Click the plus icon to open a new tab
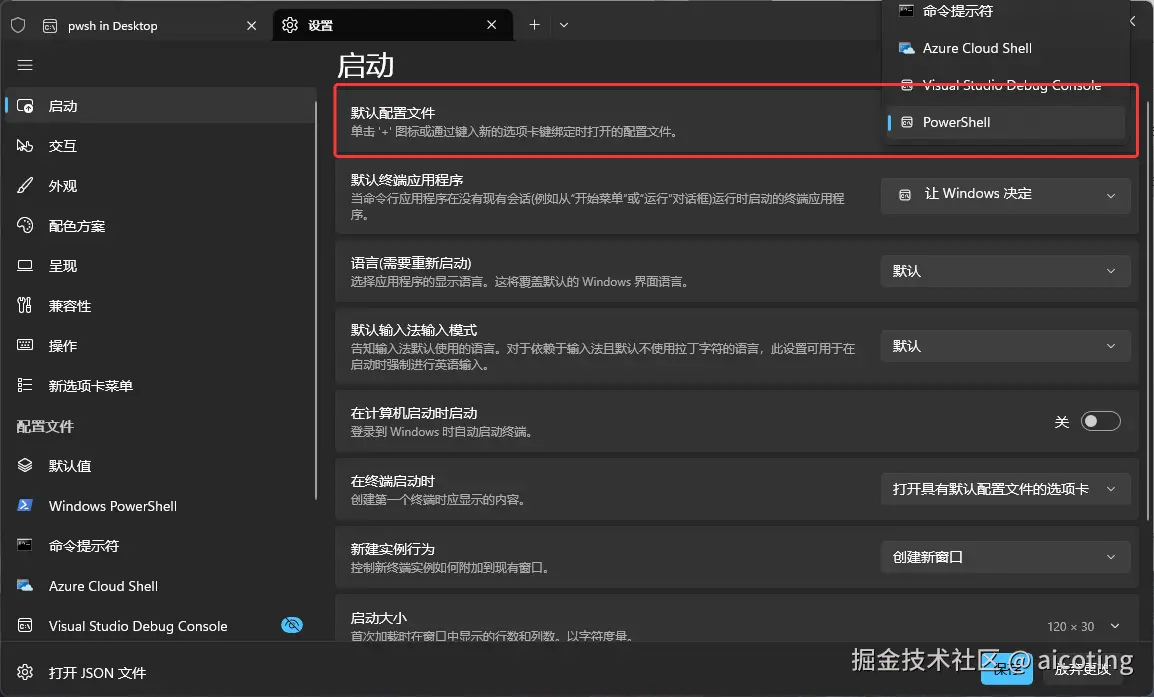This screenshot has height=697, width=1154. coord(534,25)
